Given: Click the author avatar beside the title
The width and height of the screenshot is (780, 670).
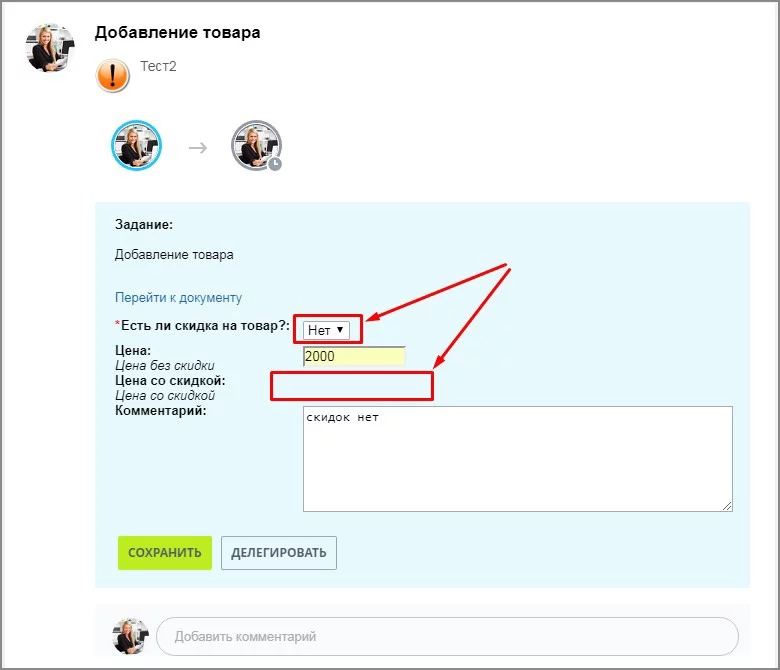Looking at the screenshot, I should 50,47.
